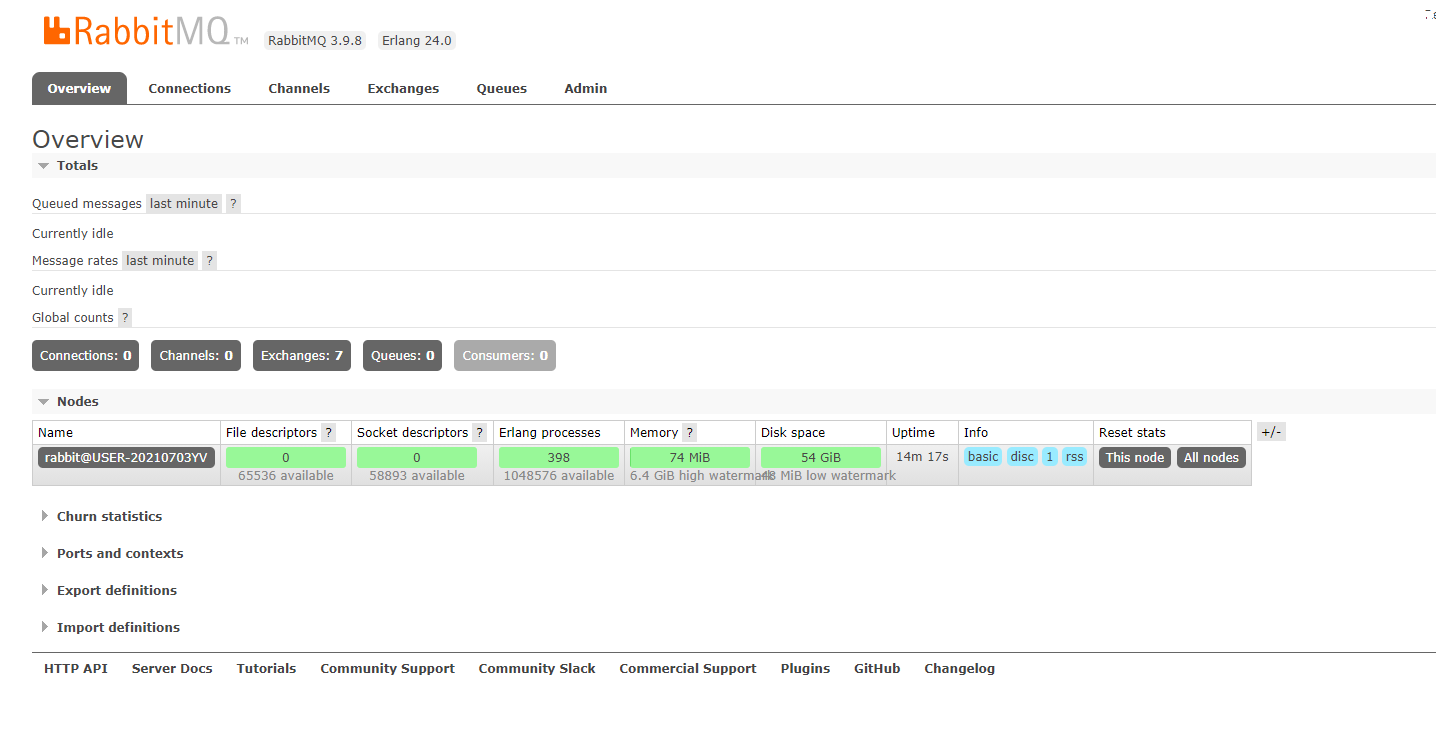Open the Socket descriptors help icon

click(480, 433)
